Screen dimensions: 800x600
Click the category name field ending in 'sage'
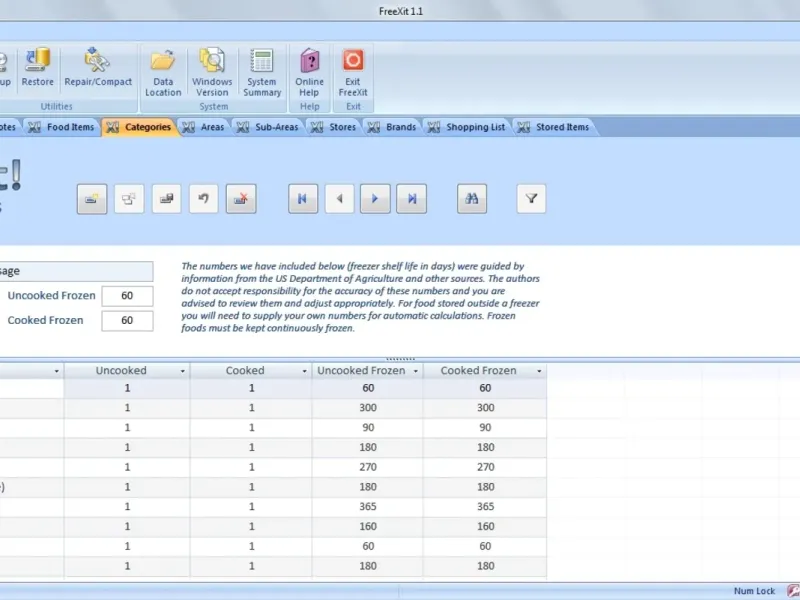(x=76, y=271)
